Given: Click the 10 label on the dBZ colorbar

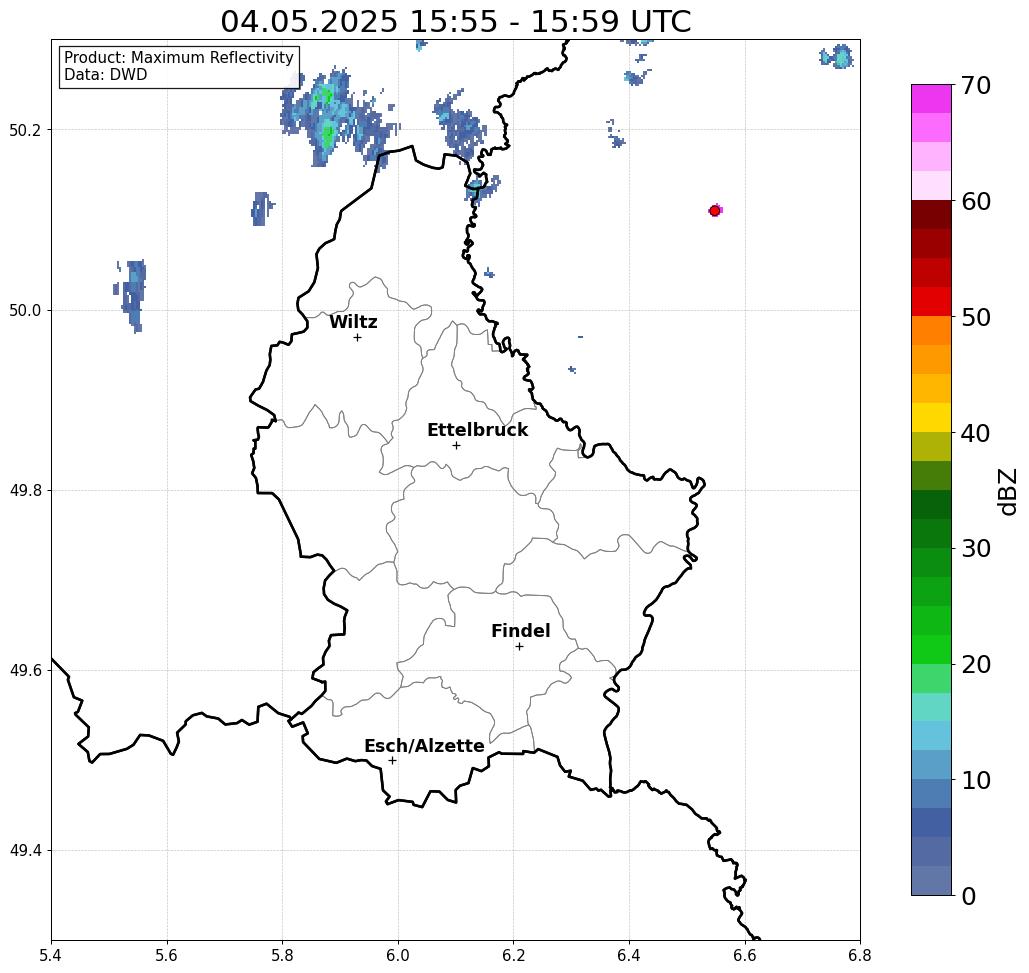Looking at the screenshot, I should point(975,780).
